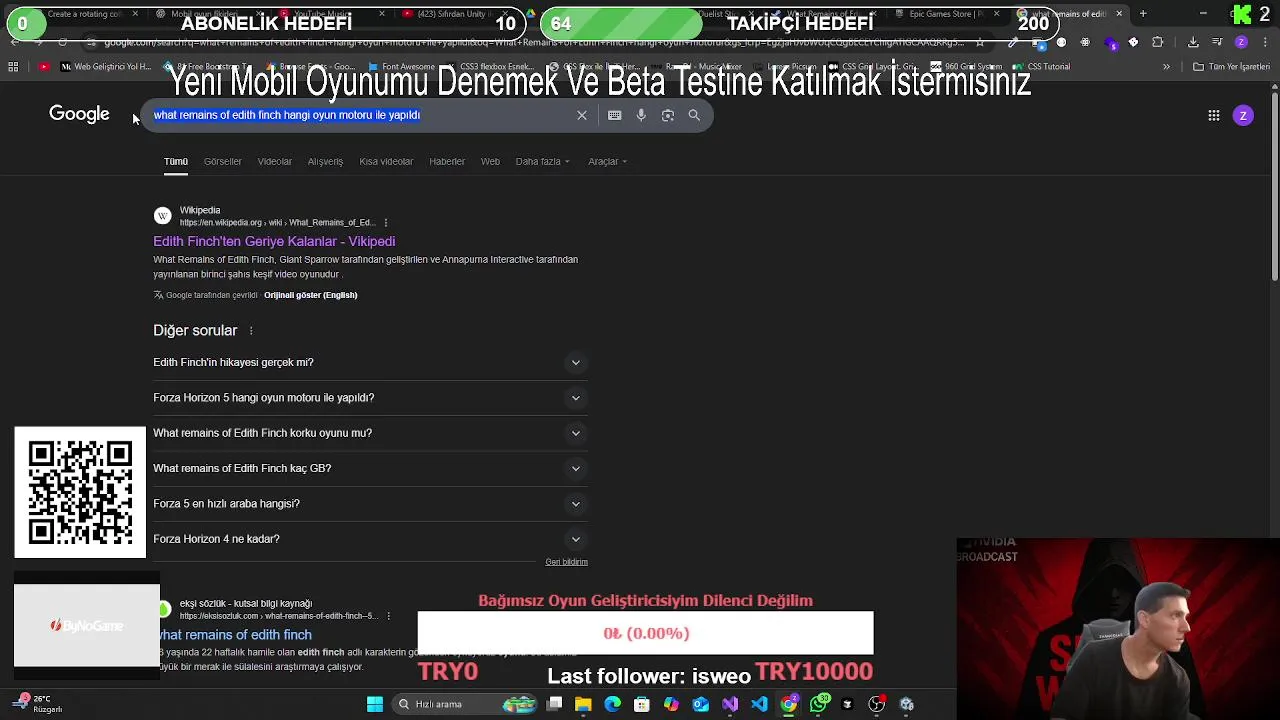Open three-dot menu next to Diğer sorular

point(251,331)
